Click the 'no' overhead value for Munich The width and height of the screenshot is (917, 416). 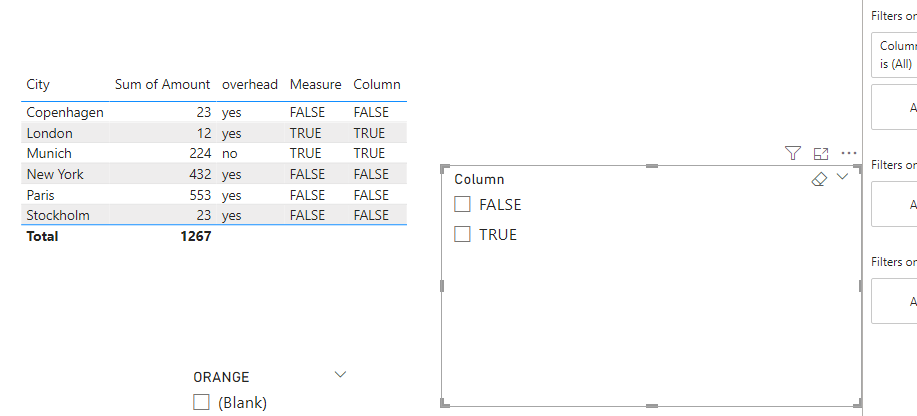click(x=229, y=153)
